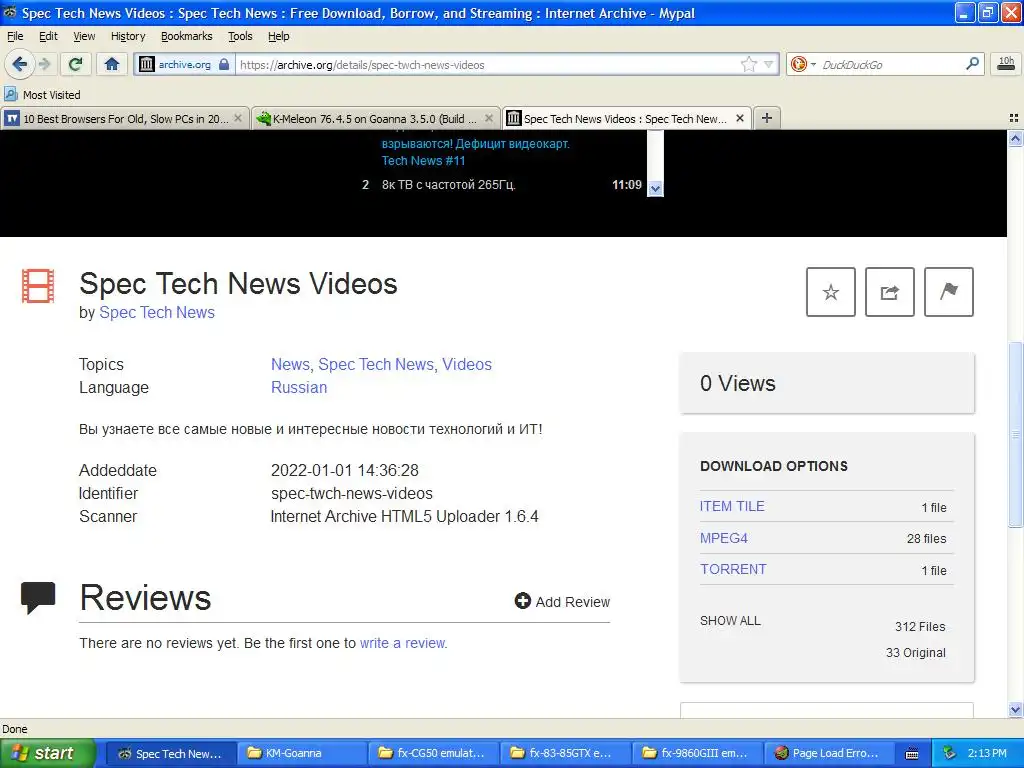Click the 10h toolbar button

[1006, 64]
